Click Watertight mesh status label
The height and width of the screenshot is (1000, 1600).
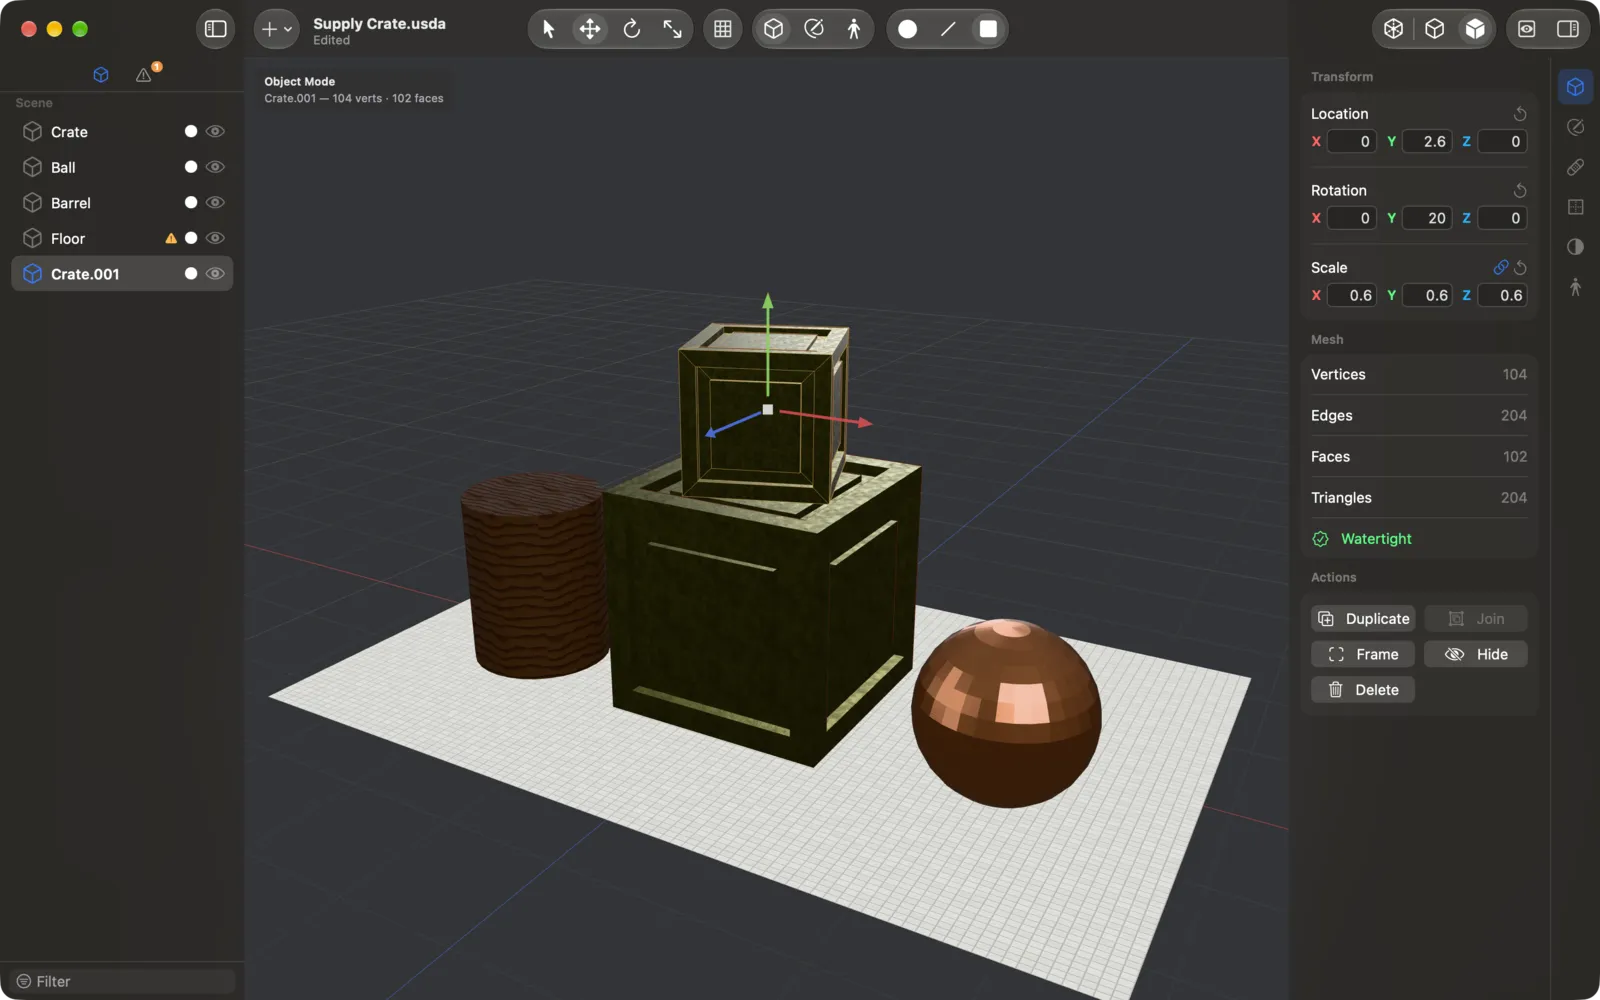click(1376, 539)
